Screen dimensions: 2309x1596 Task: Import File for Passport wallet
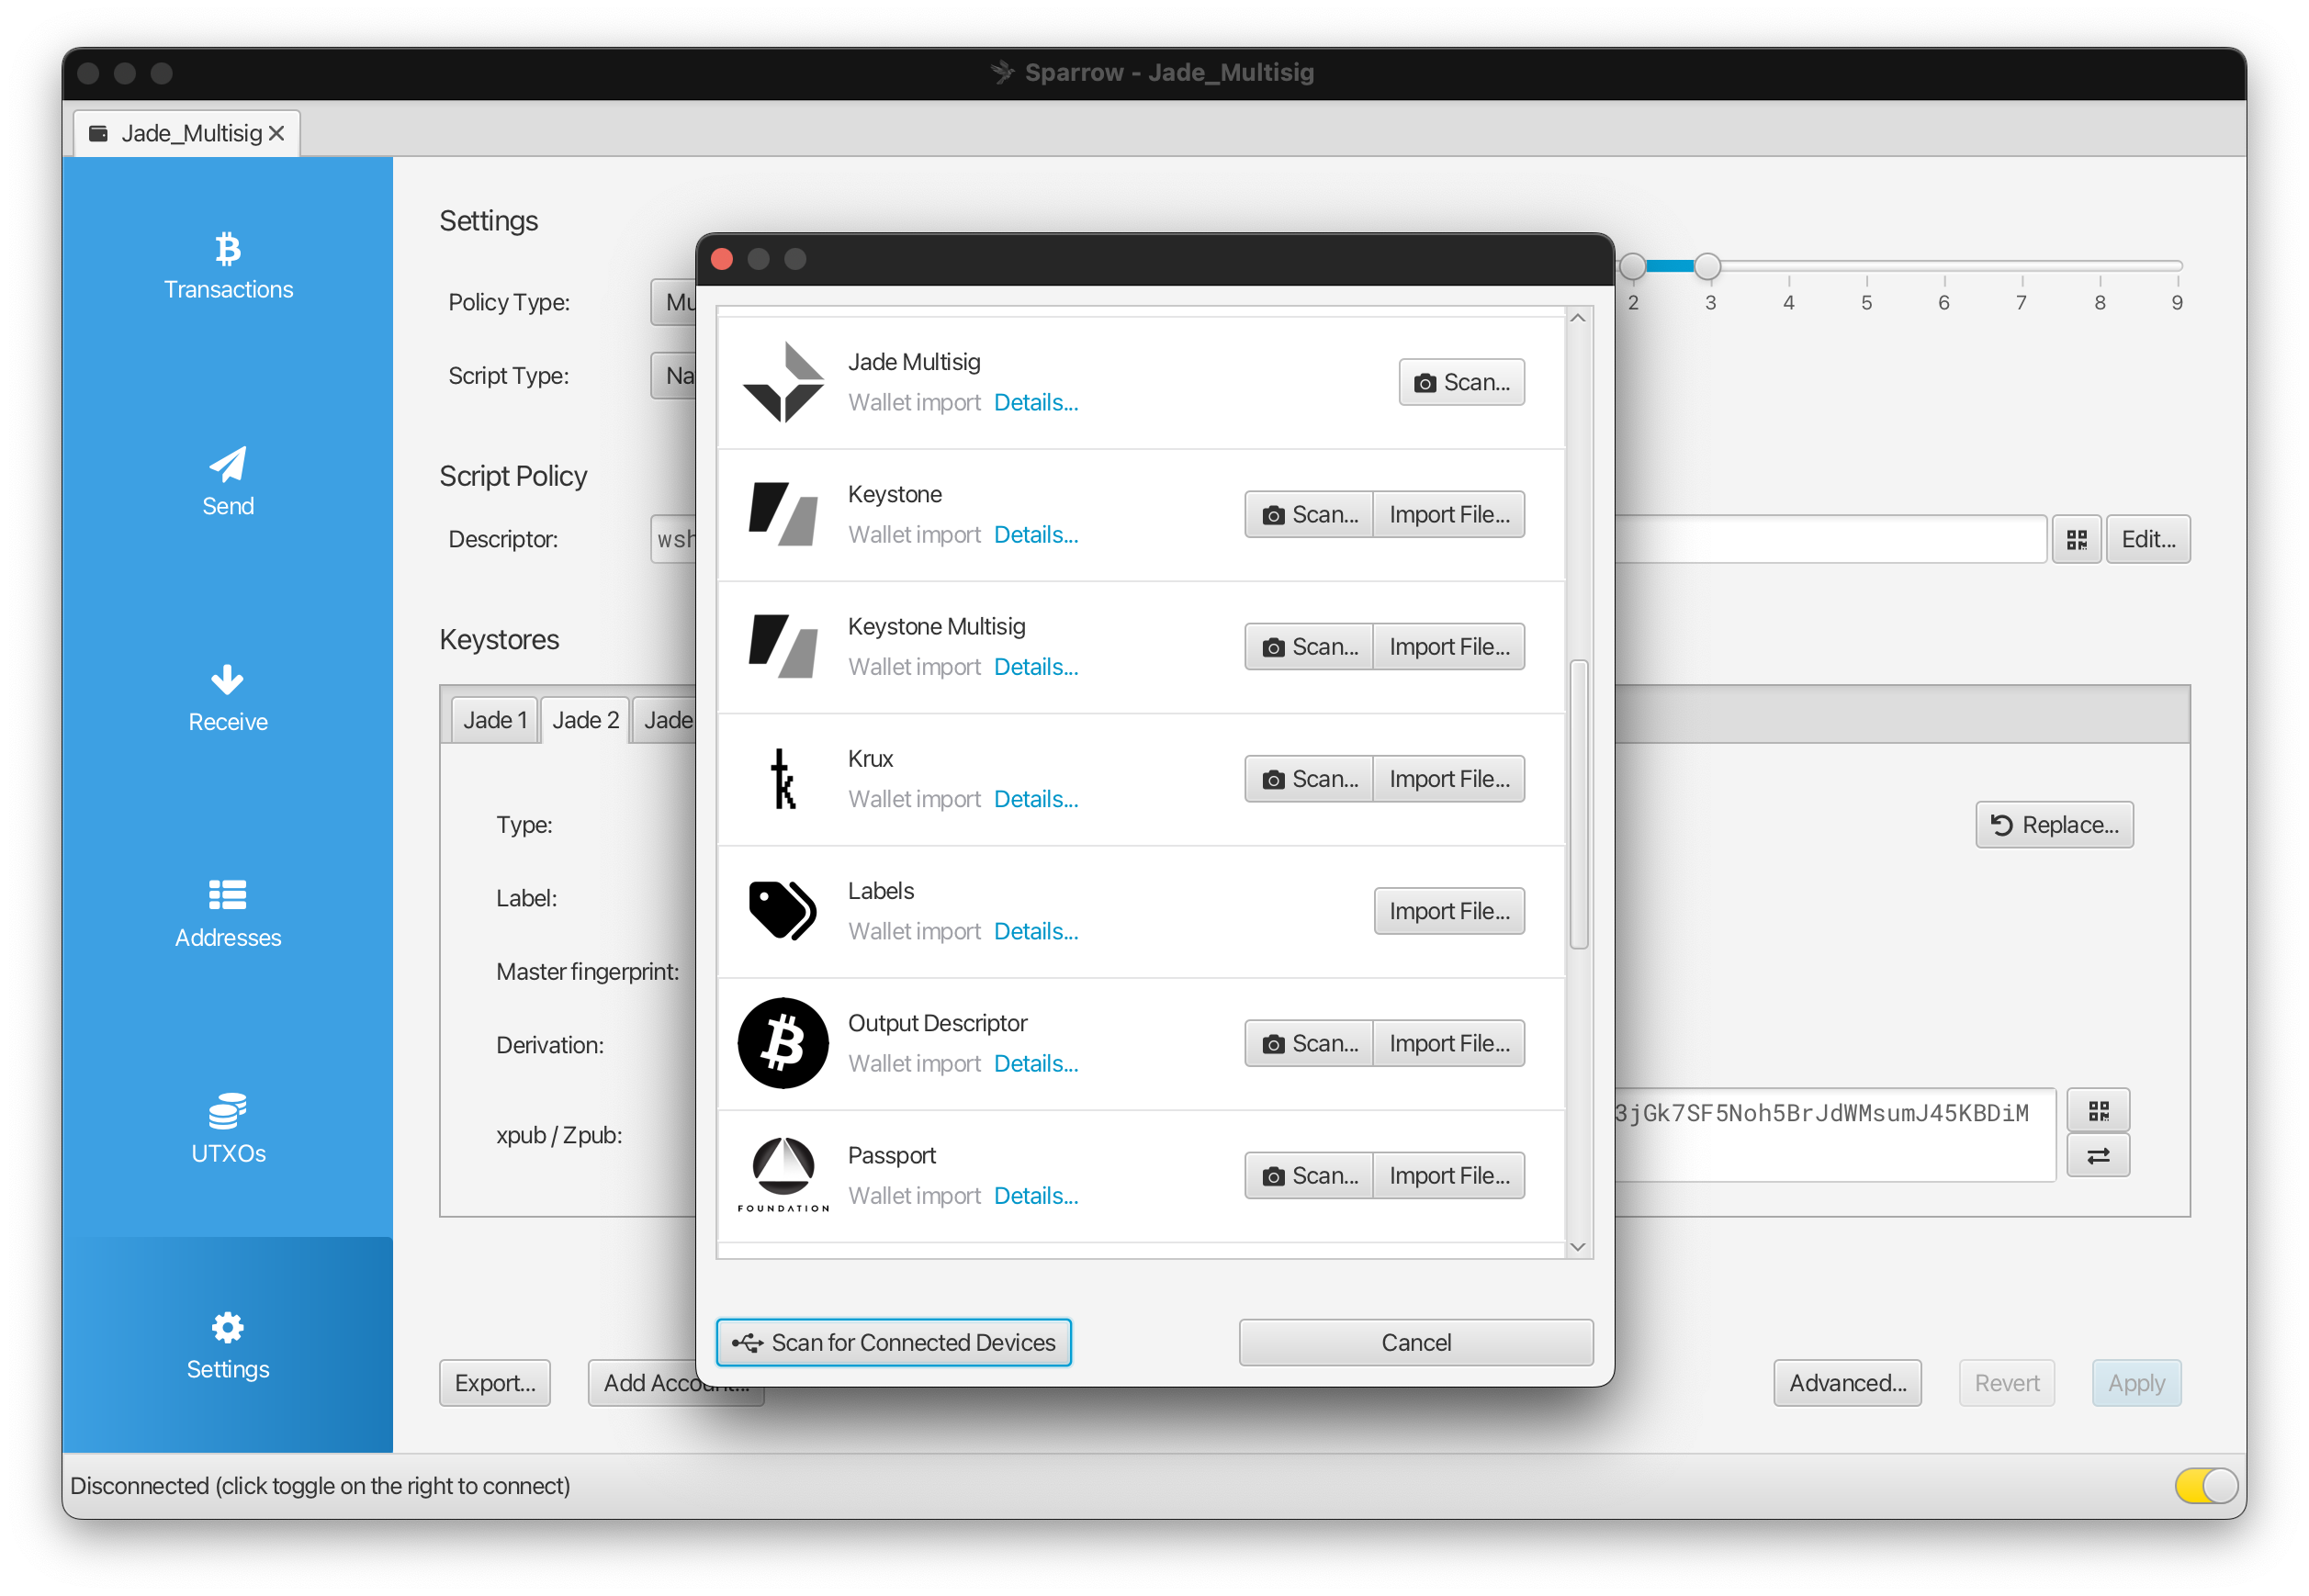click(1449, 1176)
